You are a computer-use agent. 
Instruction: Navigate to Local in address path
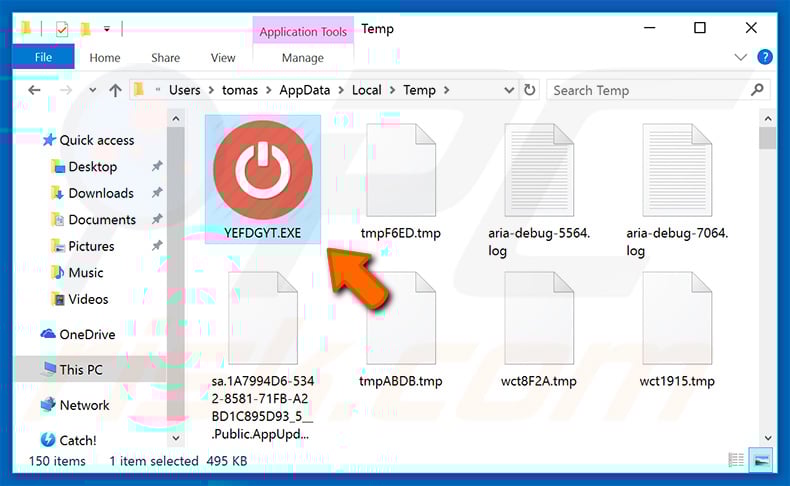[366, 90]
